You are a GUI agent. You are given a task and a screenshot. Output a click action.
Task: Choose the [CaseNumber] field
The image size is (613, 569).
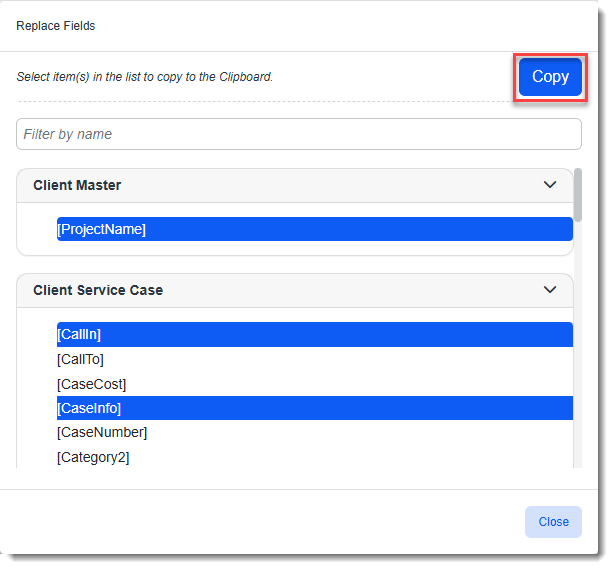coord(102,432)
